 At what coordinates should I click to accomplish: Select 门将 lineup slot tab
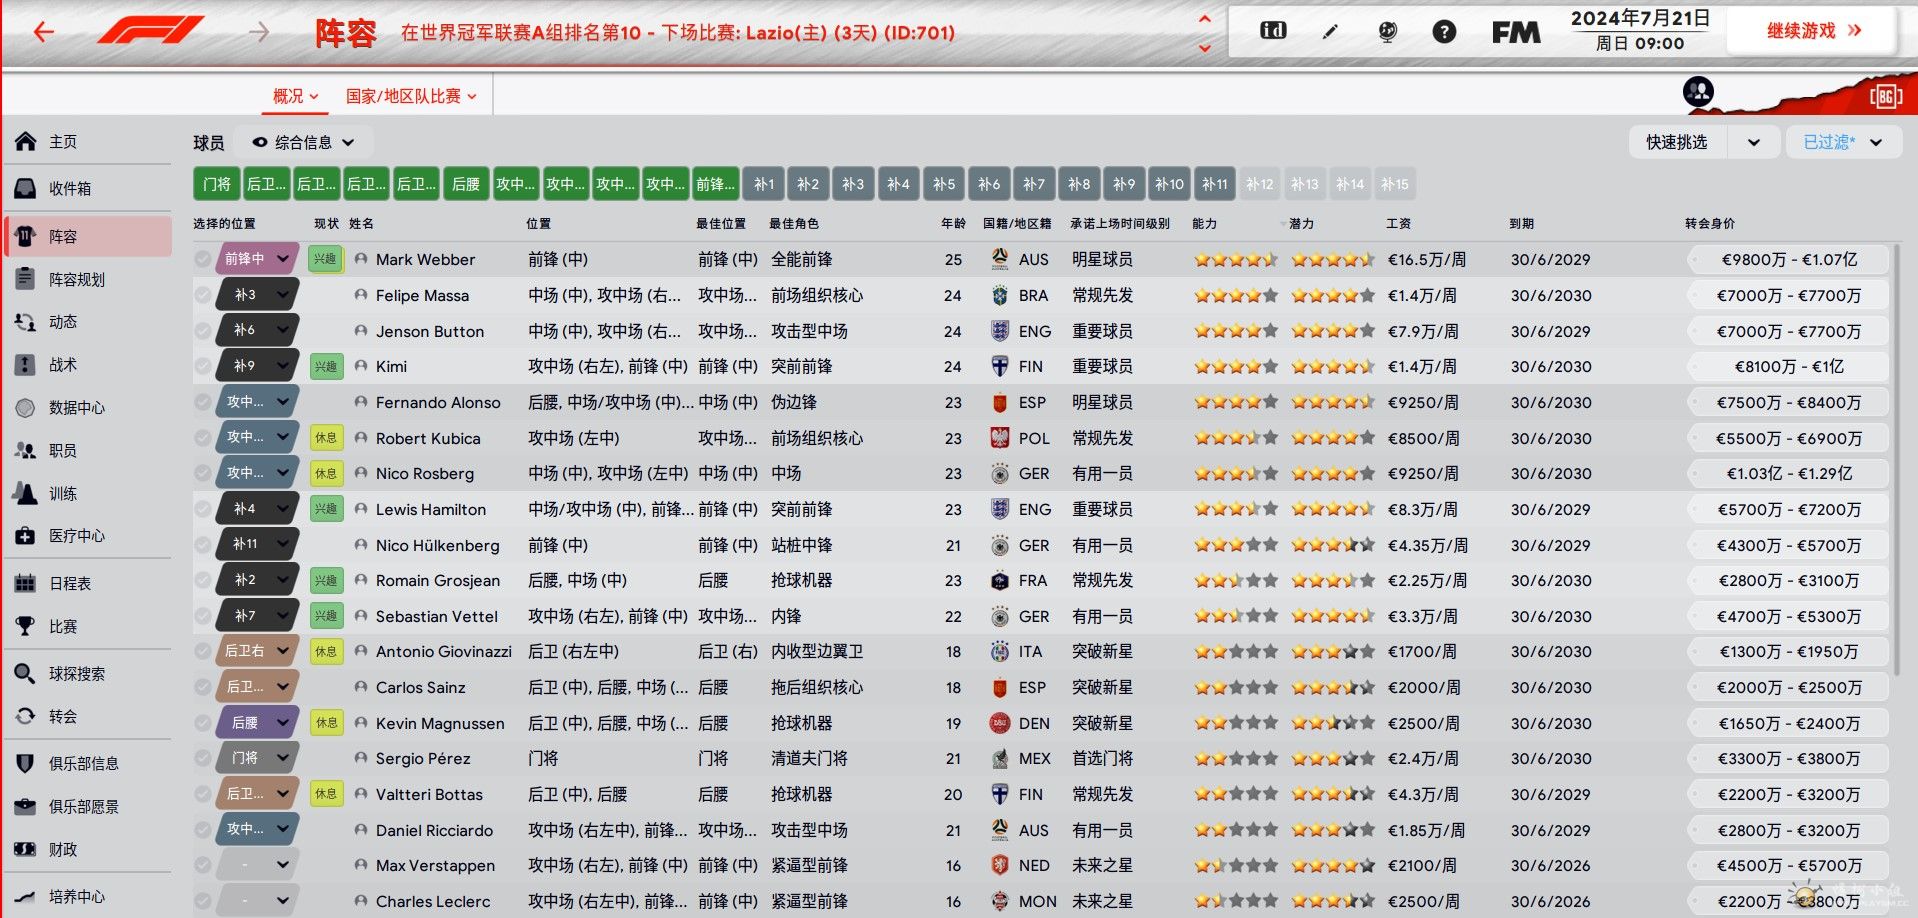tap(216, 184)
